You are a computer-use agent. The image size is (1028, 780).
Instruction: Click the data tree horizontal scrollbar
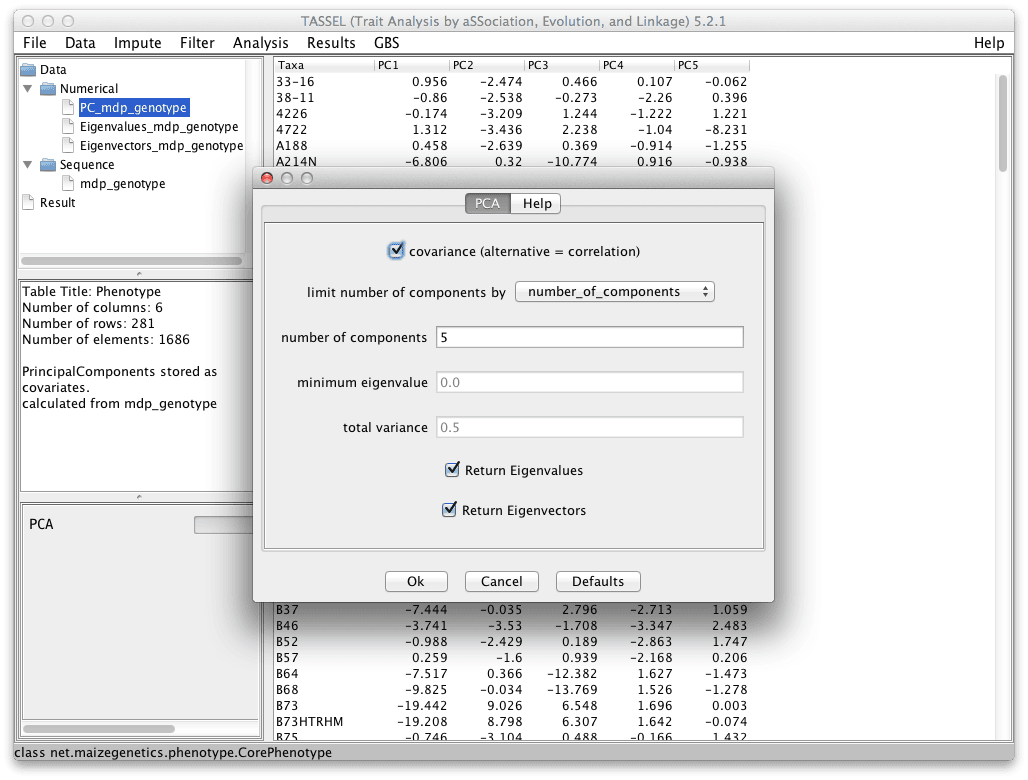(x=131, y=261)
